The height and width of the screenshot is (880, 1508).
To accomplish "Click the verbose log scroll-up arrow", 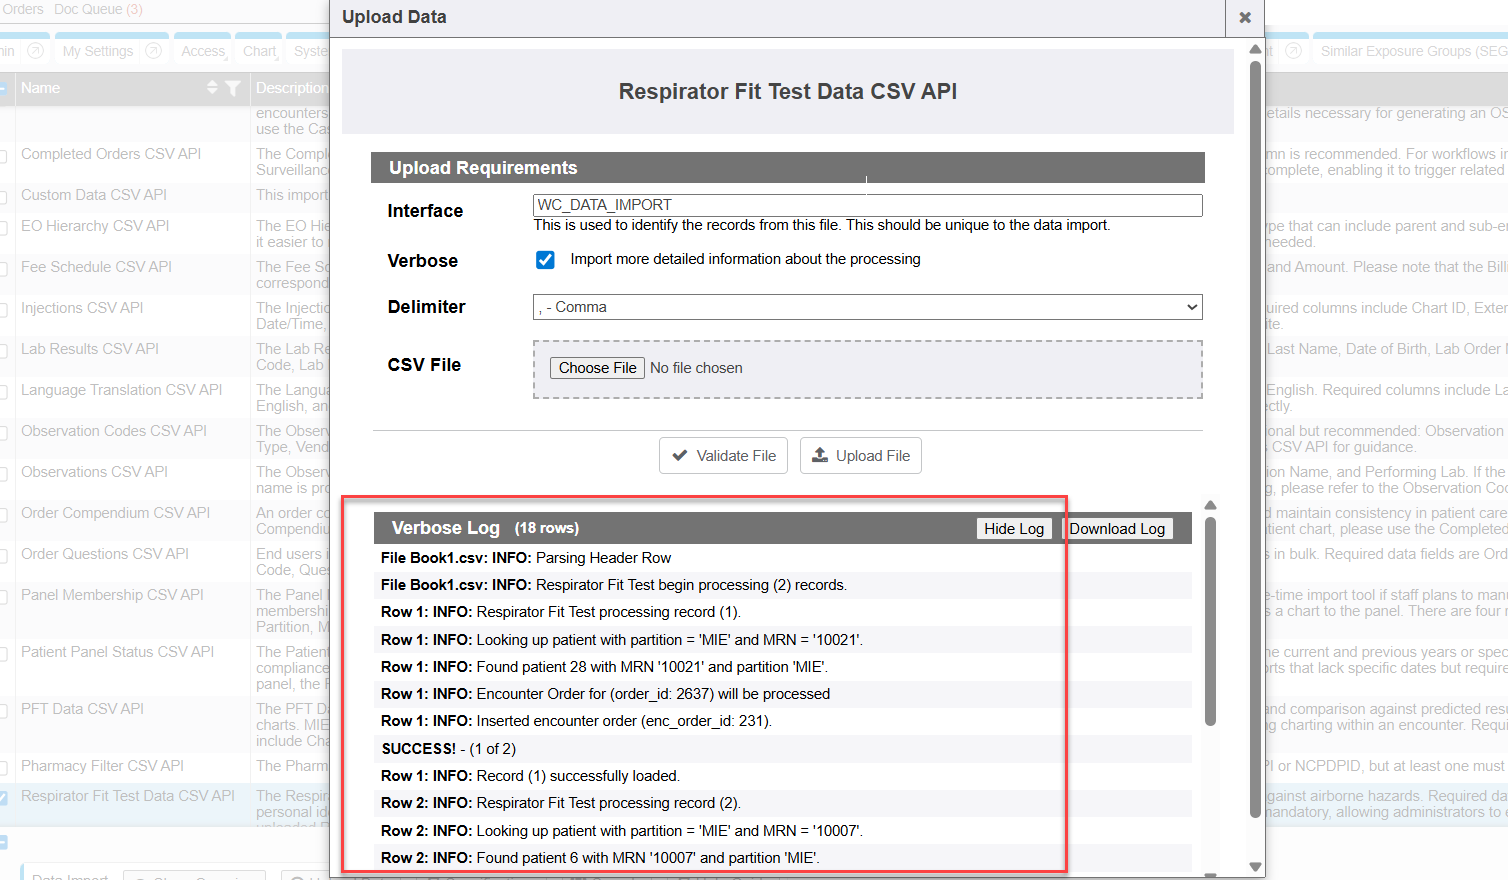I will (1210, 505).
